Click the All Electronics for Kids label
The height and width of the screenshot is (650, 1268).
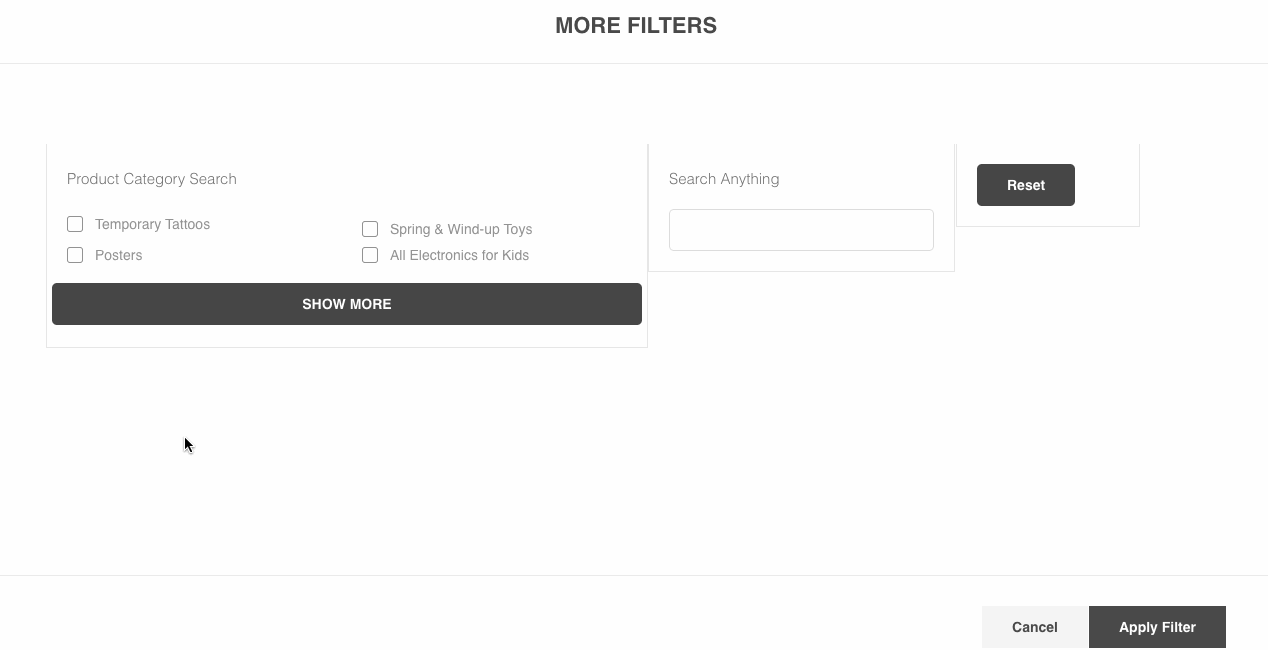click(459, 255)
